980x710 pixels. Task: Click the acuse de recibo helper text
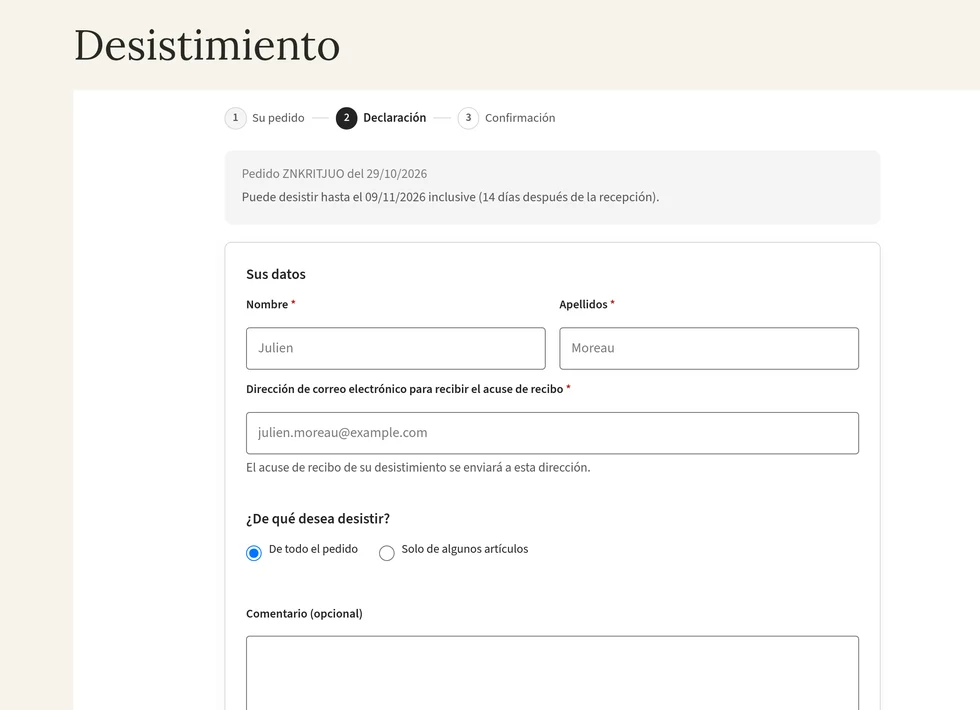click(x=418, y=468)
